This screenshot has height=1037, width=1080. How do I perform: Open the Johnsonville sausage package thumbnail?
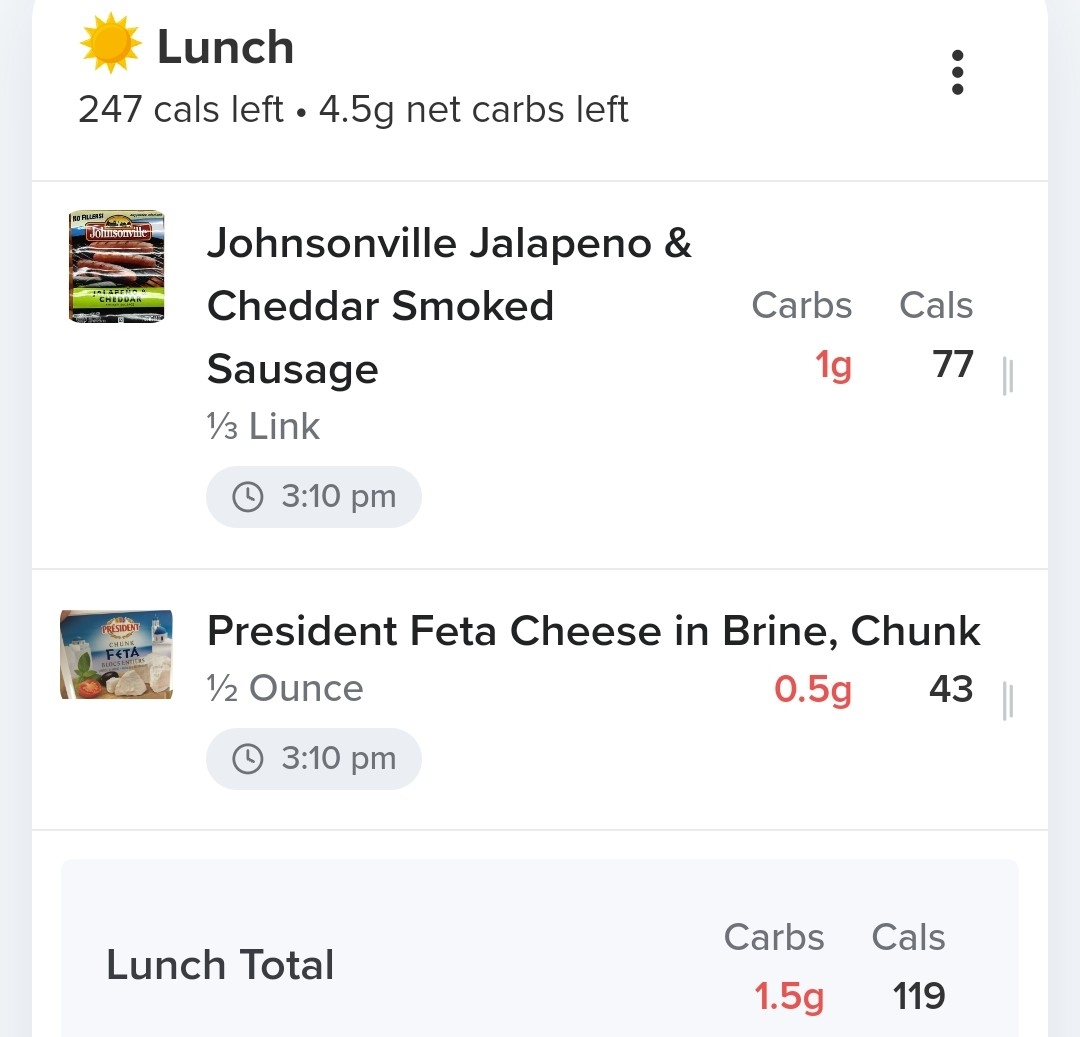(117, 266)
